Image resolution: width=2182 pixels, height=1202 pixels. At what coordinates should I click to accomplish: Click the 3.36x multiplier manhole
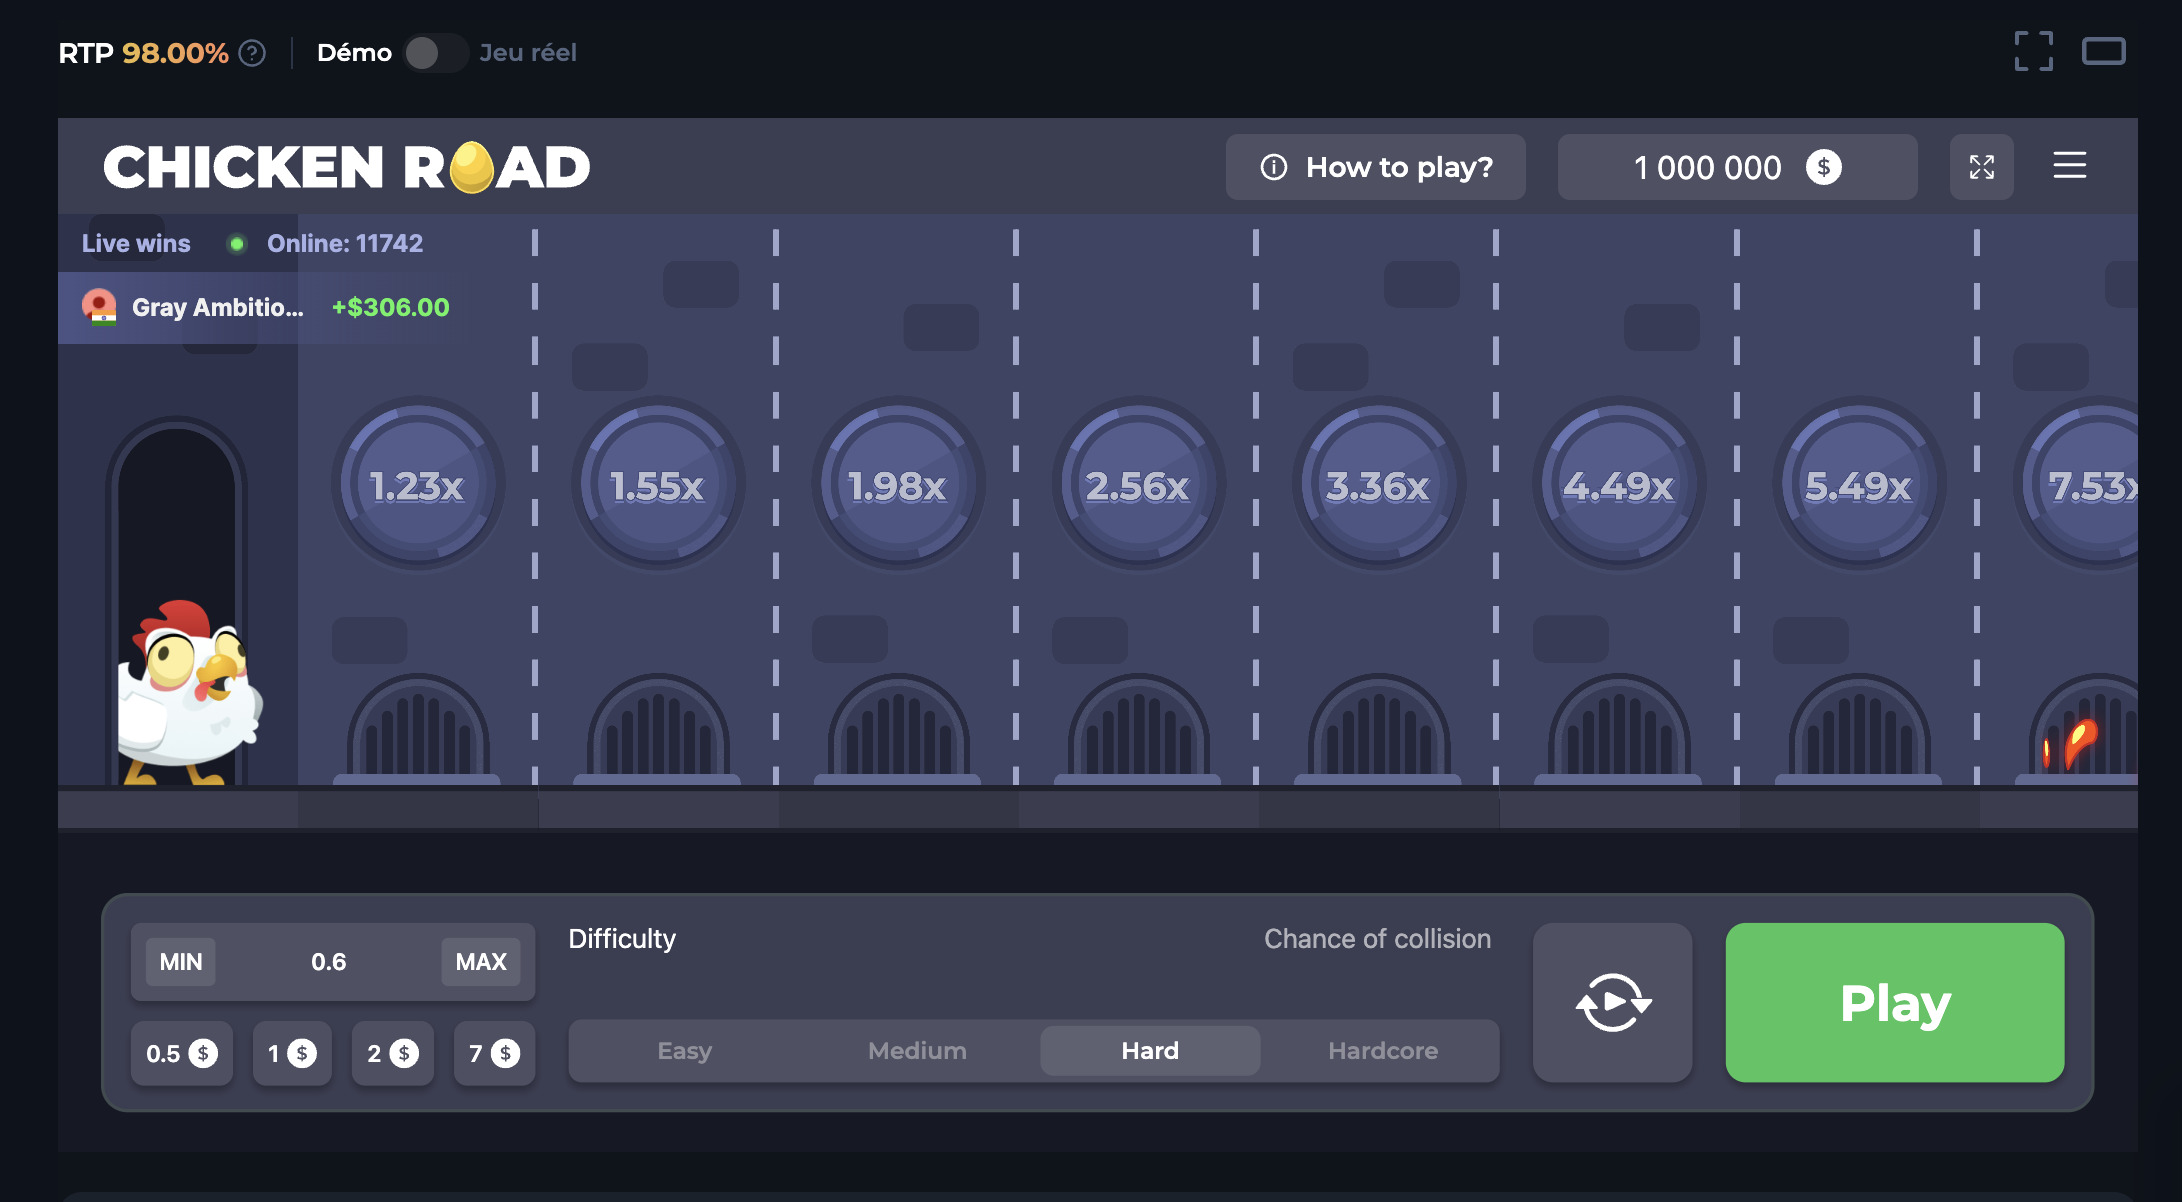pyautogui.click(x=1377, y=485)
